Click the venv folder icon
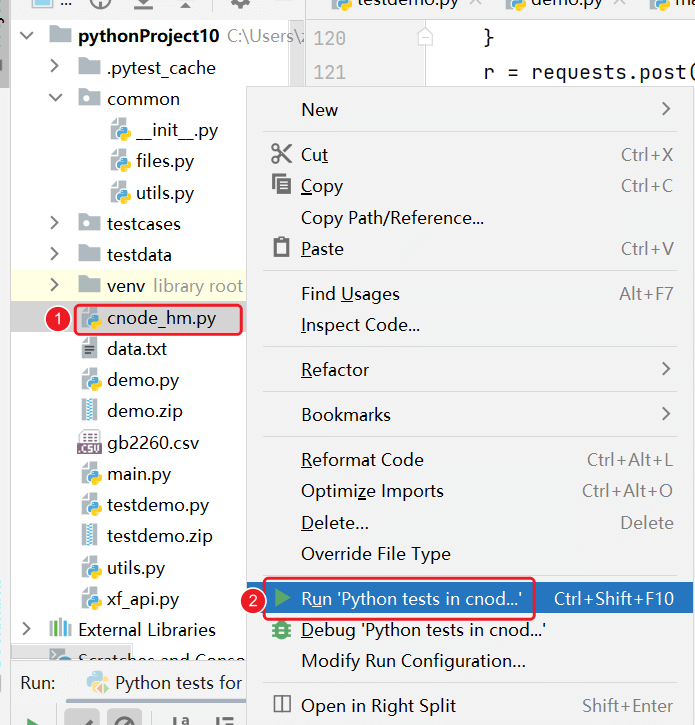Screen dimensions: 695x725 click(89, 284)
